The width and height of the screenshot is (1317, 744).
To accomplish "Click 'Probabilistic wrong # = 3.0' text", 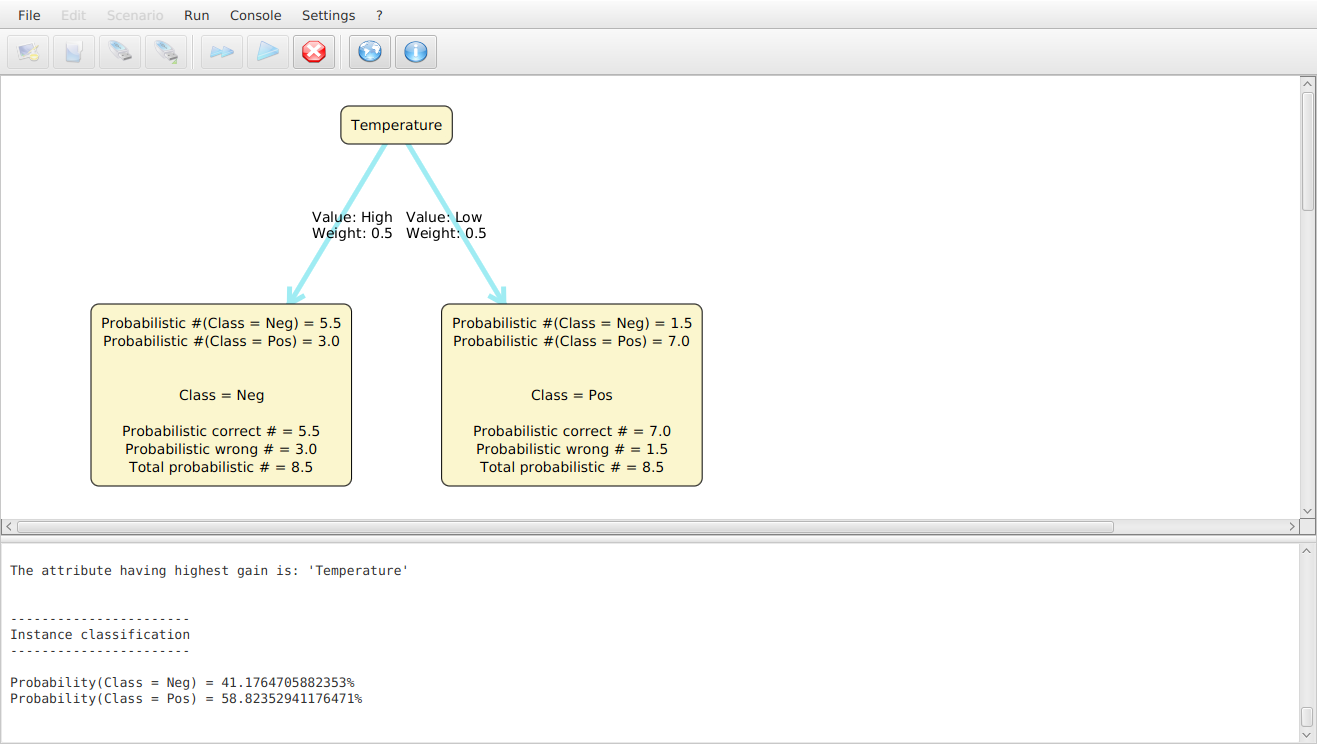I will click(221, 449).
